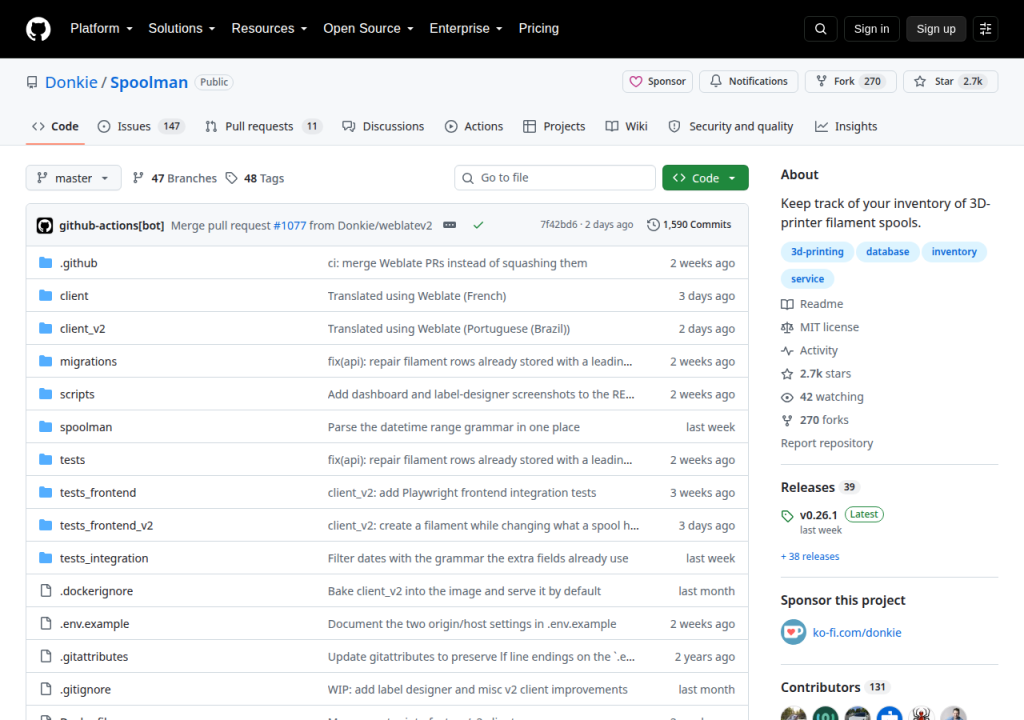
Task: Click the 47 Branches branch icon
Action: click(x=138, y=178)
